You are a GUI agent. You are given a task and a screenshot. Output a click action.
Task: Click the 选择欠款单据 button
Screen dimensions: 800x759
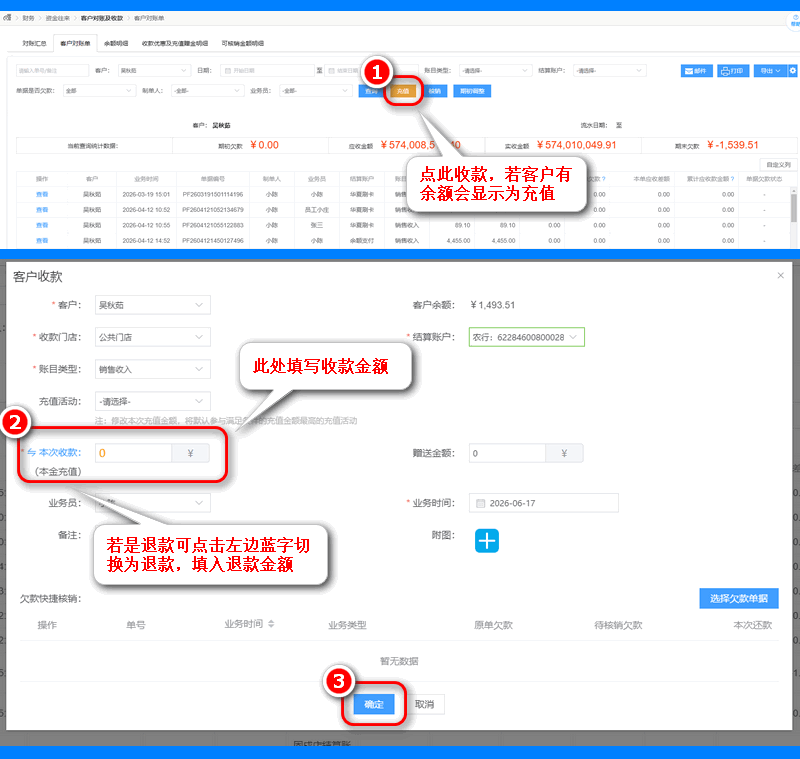coord(738,598)
